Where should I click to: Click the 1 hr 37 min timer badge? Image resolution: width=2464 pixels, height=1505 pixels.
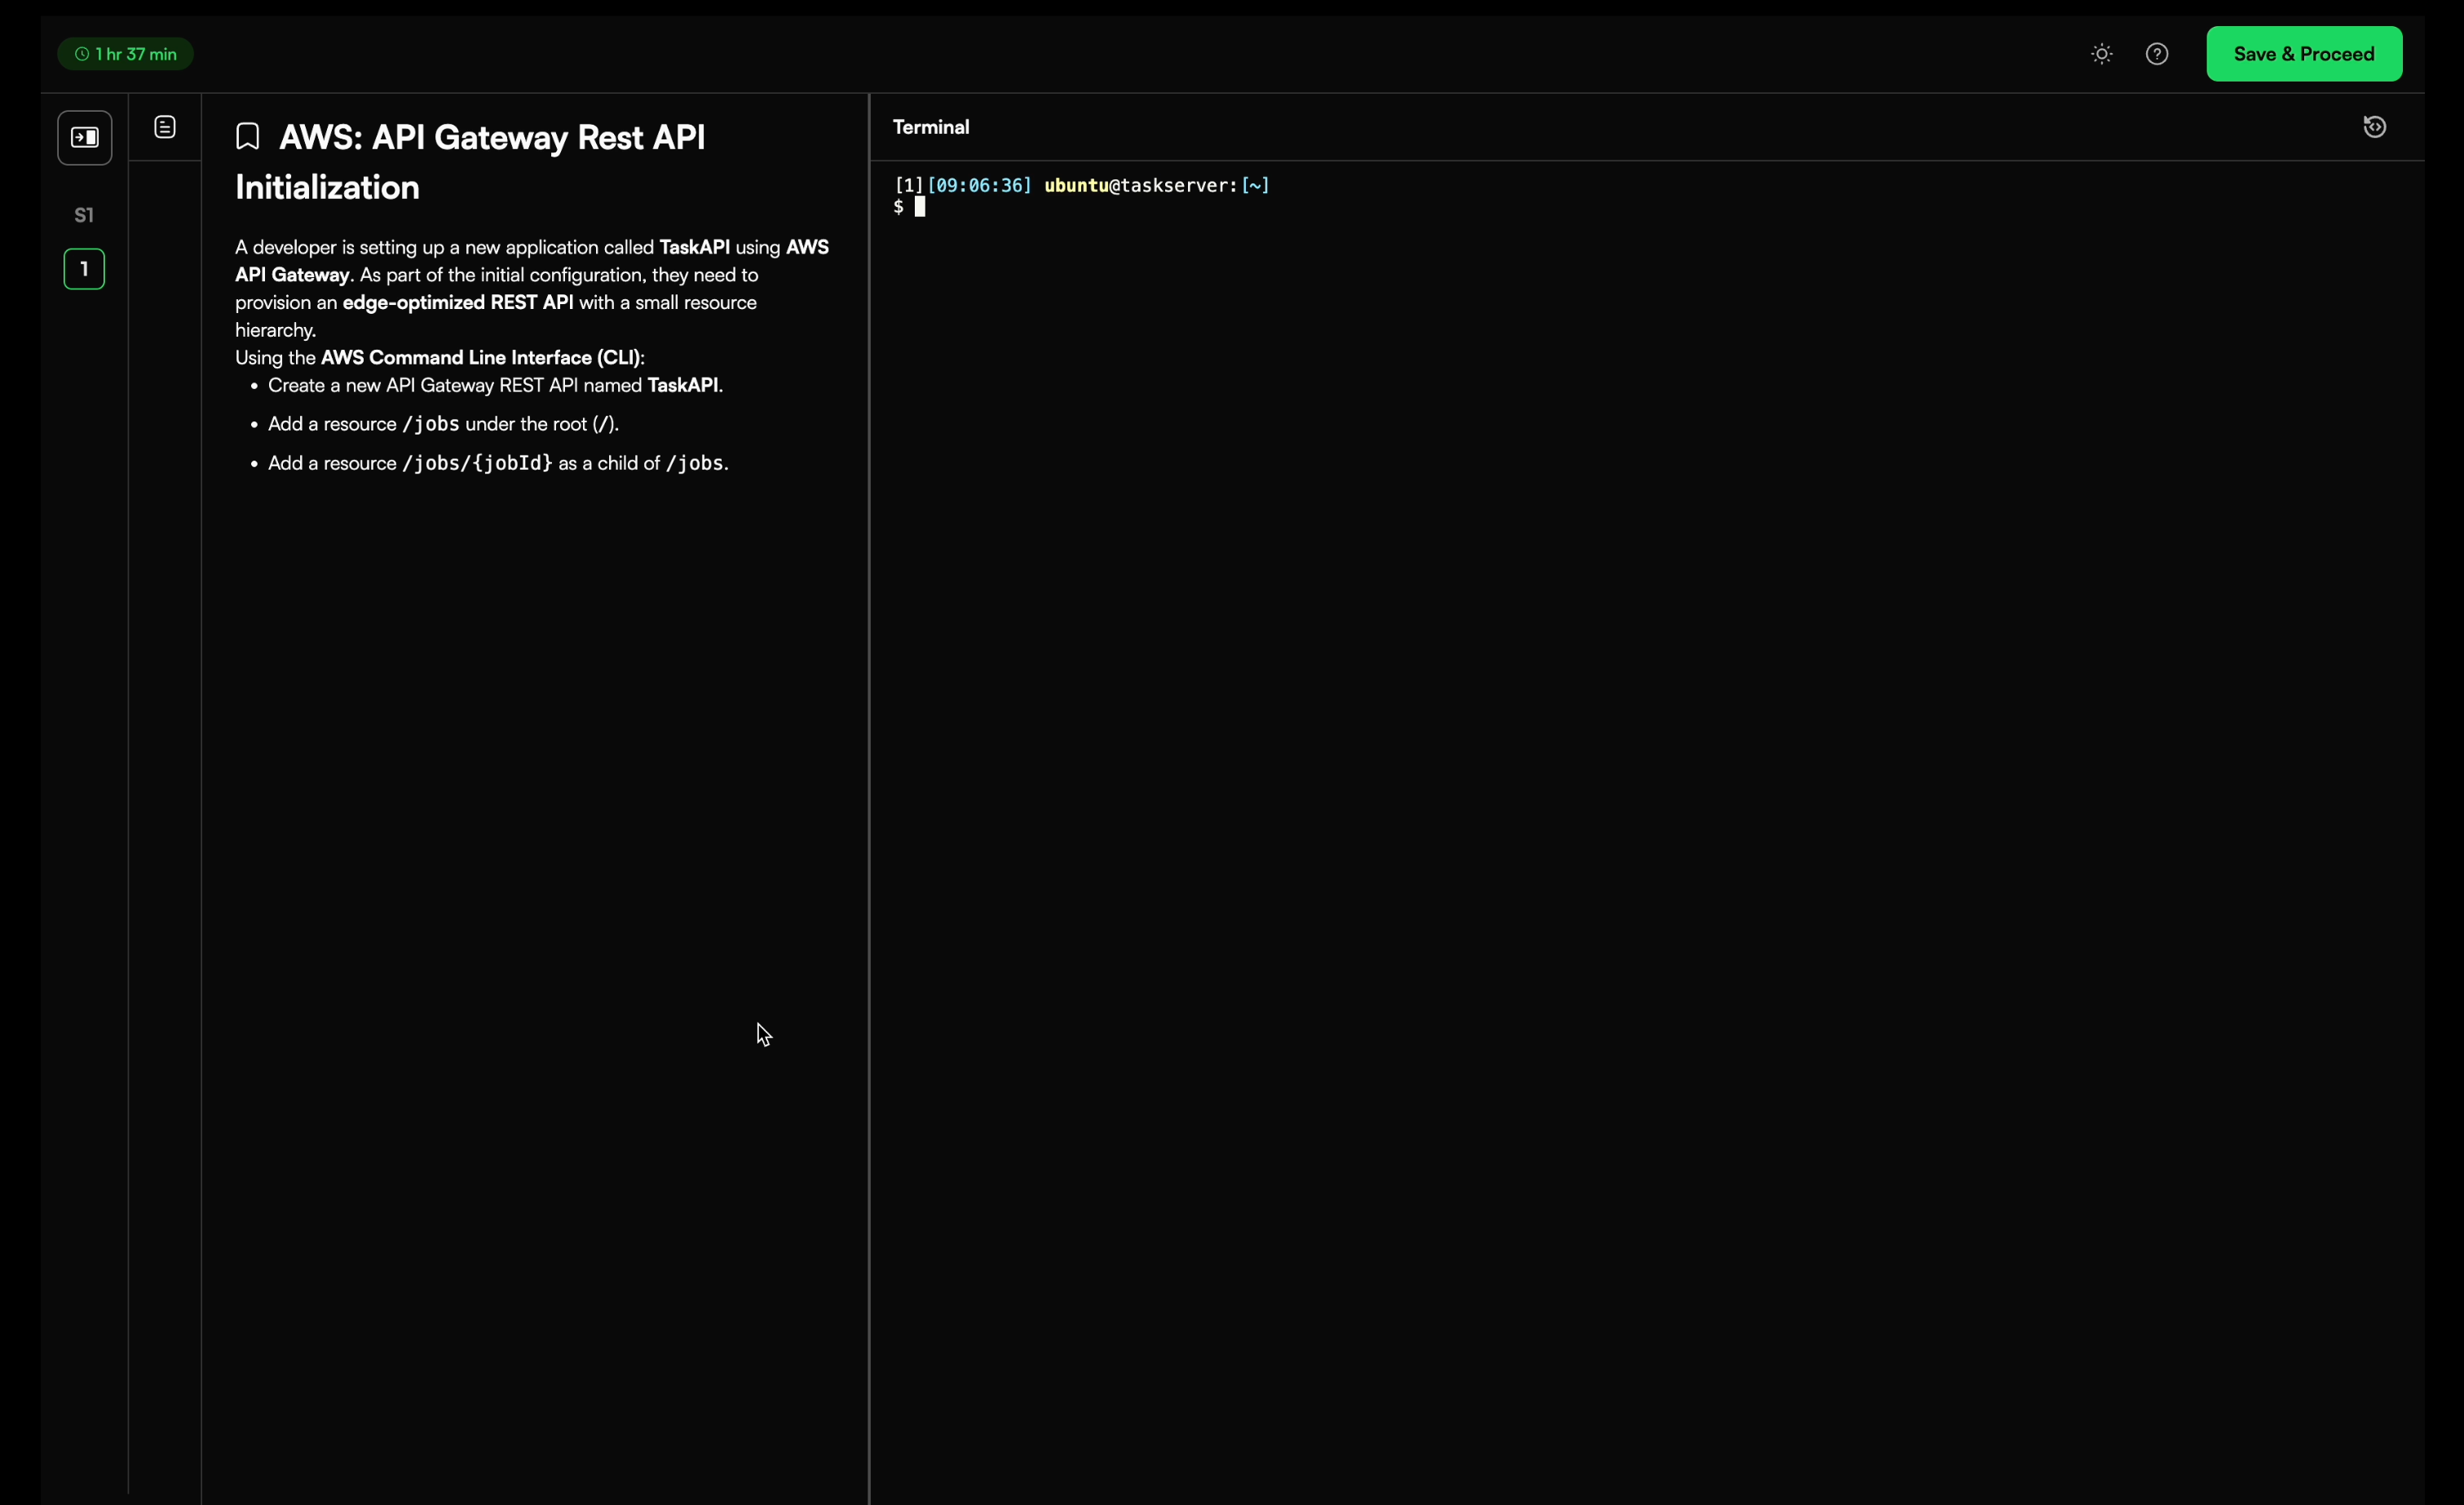[135, 54]
